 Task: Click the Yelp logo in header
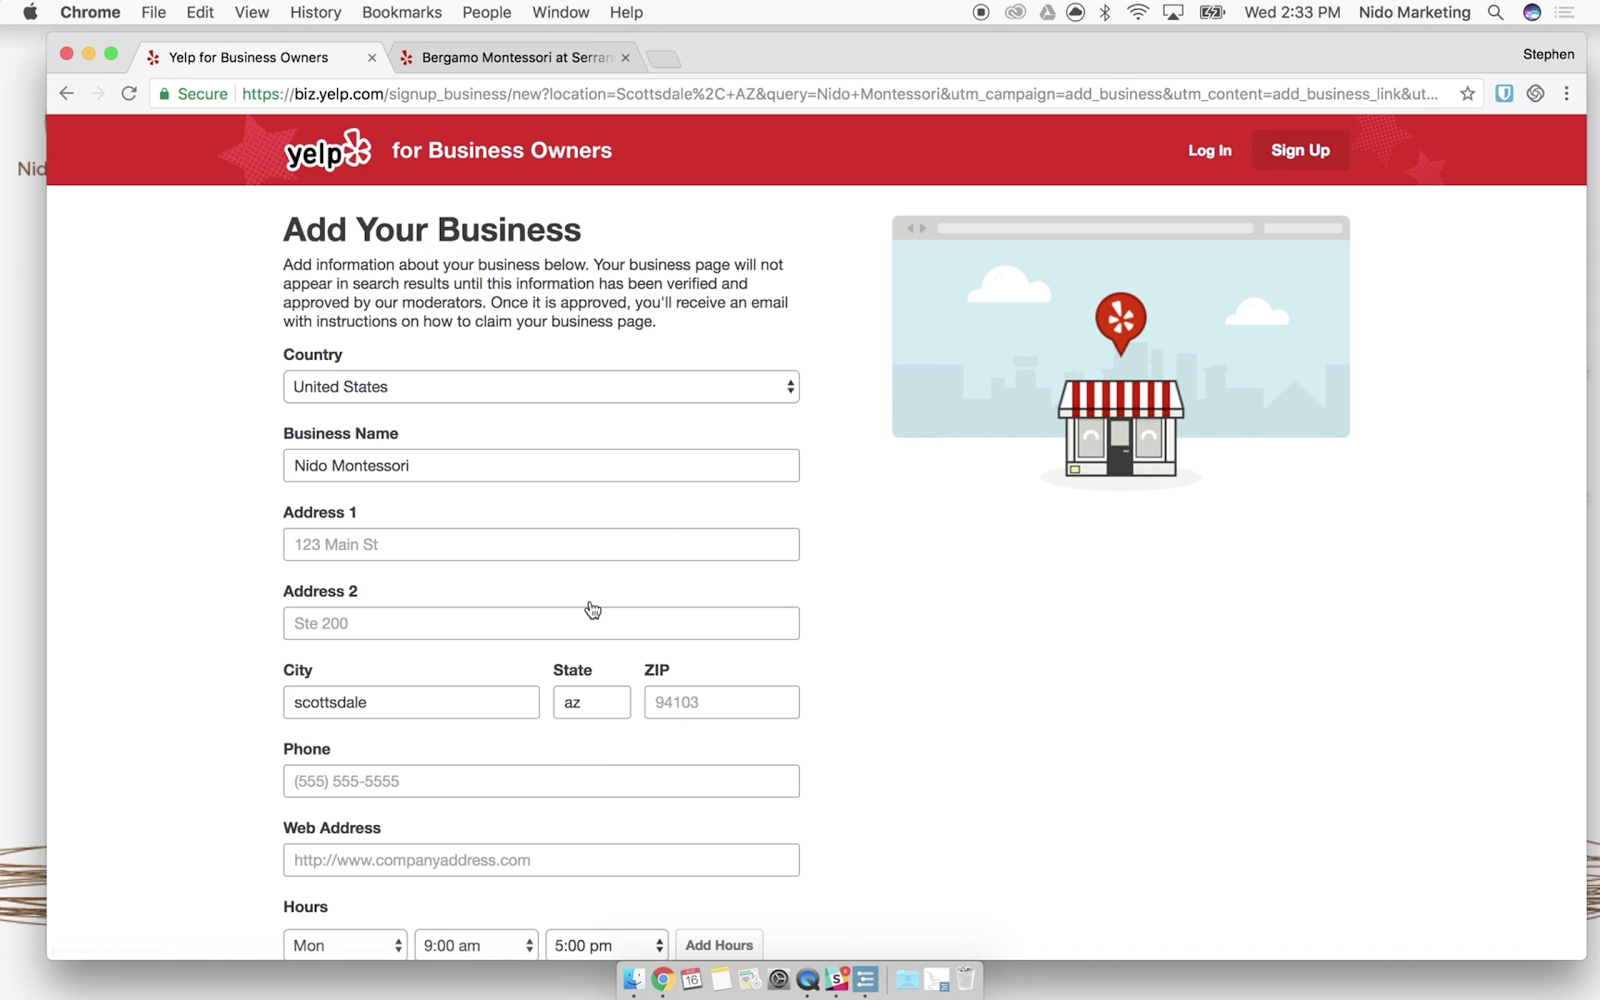(328, 151)
